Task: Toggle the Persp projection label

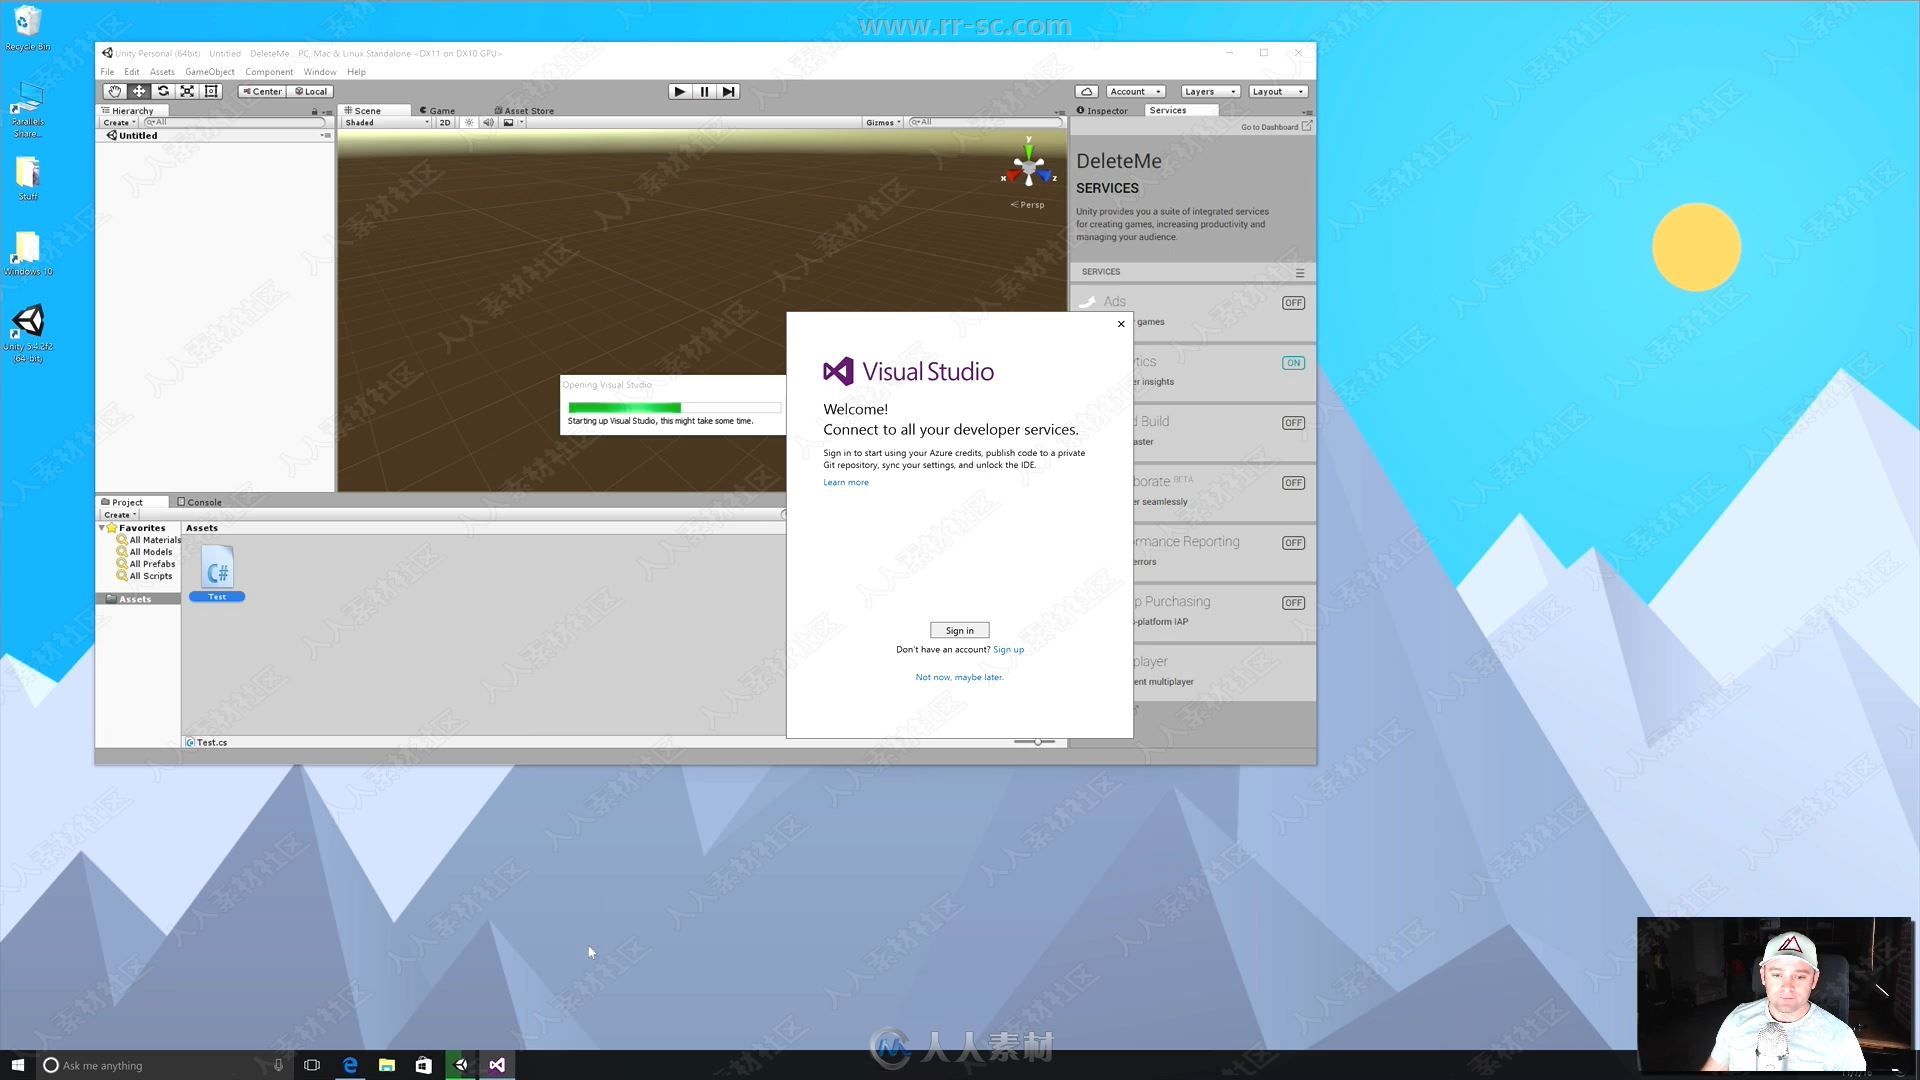Action: pos(1028,205)
